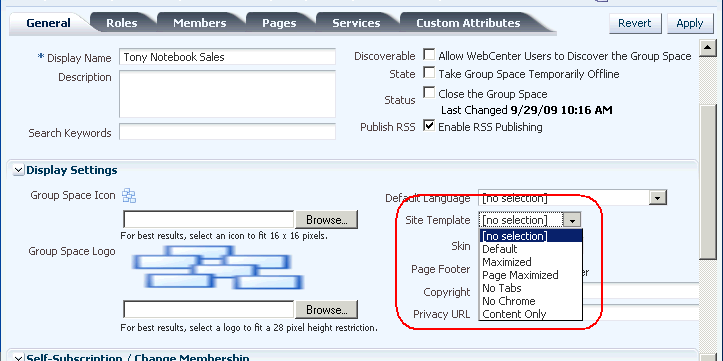Browse for a Group Space Logo file

point(326,310)
